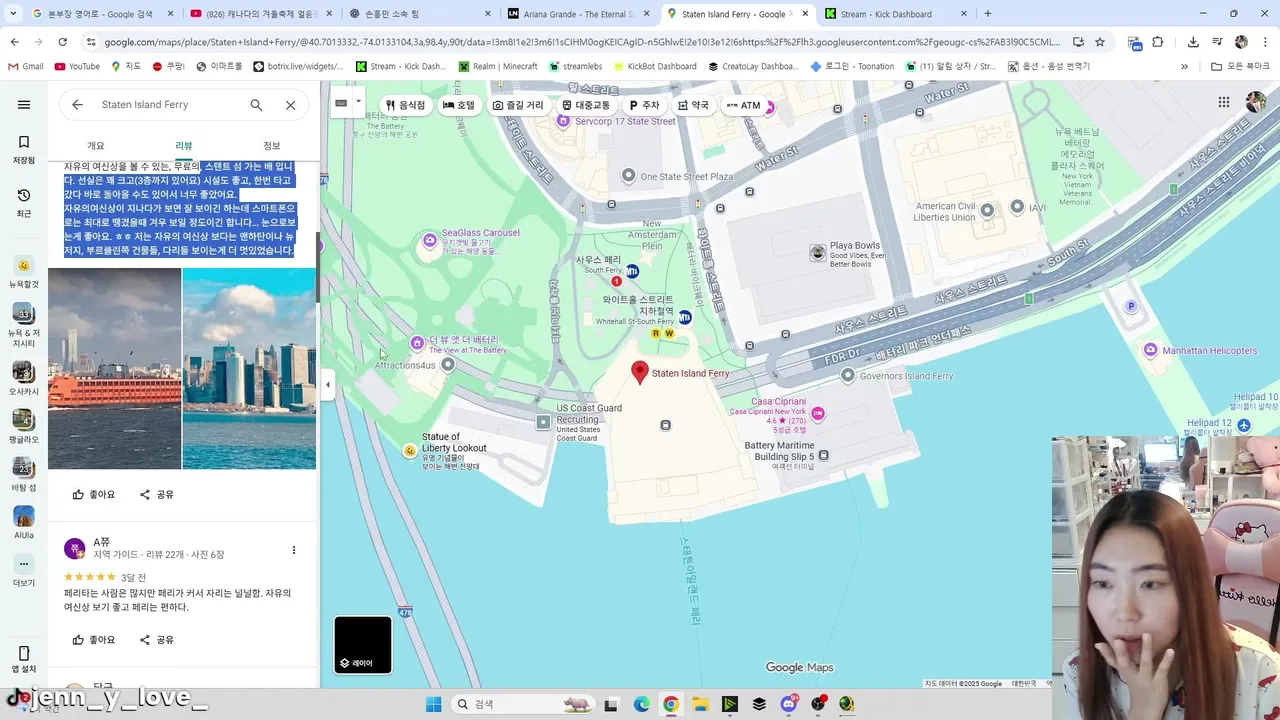Open the orange ferry review photo
The height and width of the screenshot is (720, 1280).
115,368
